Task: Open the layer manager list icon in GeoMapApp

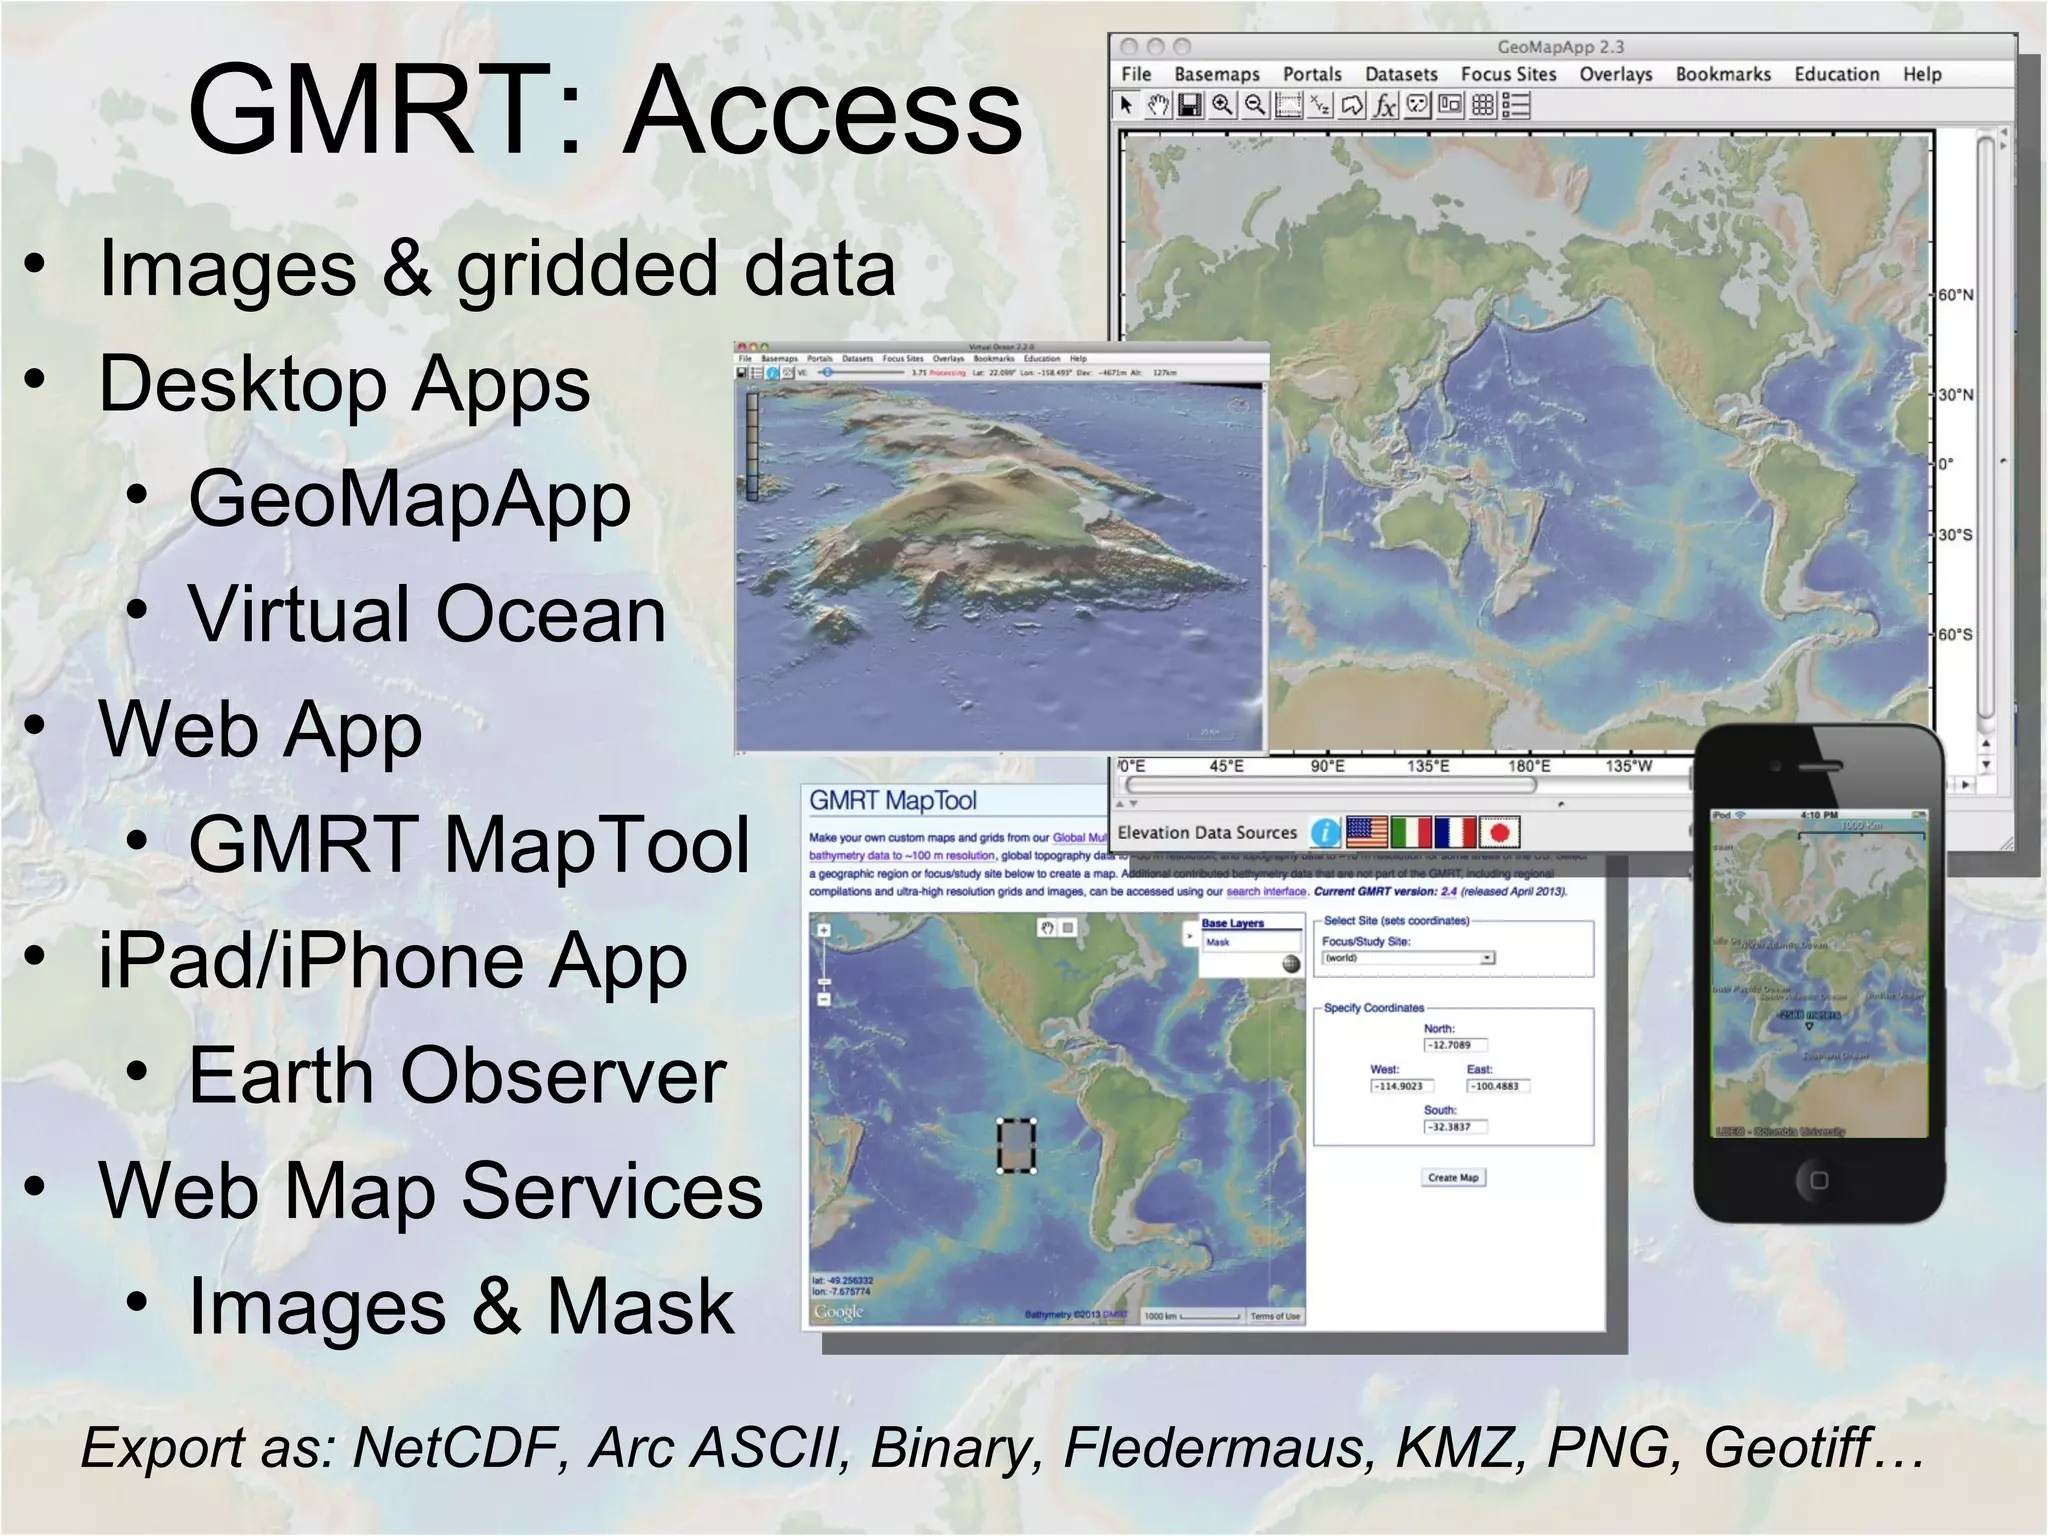Action: point(1516,105)
